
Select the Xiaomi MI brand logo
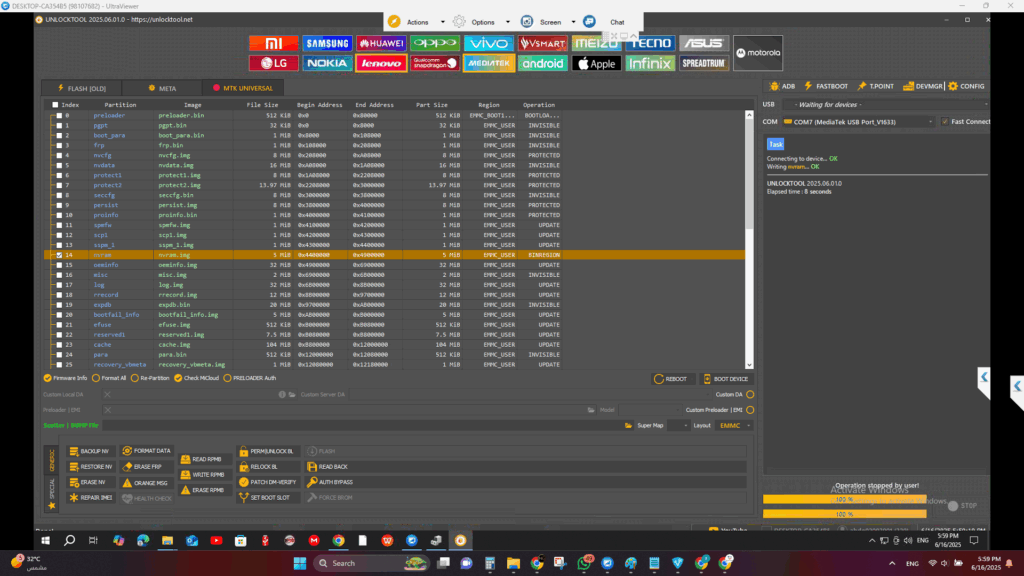point(274,43)
